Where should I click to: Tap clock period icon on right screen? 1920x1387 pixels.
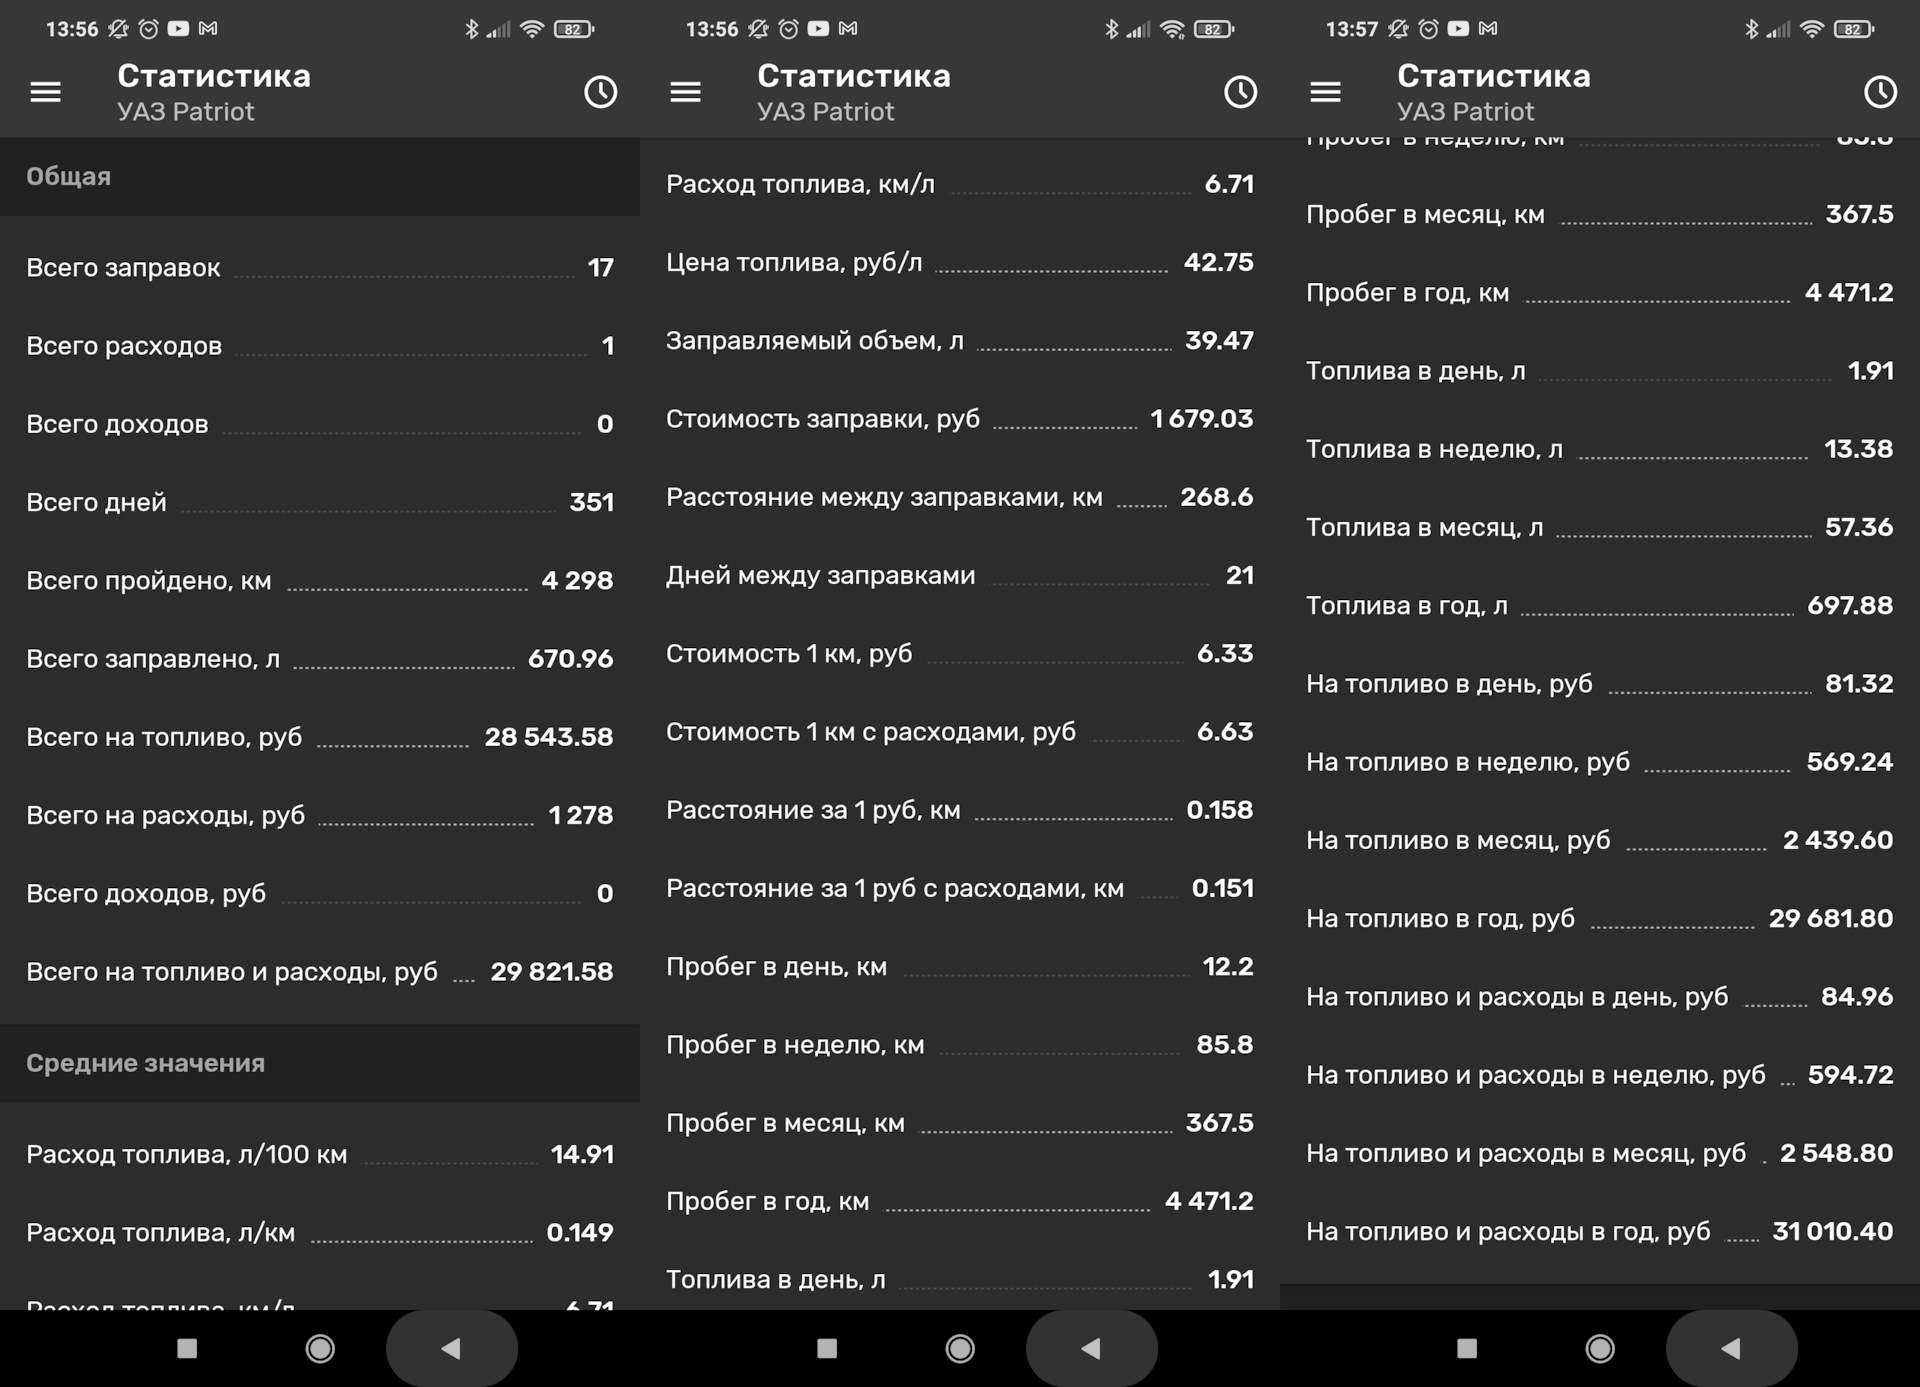click(1880, 92)
